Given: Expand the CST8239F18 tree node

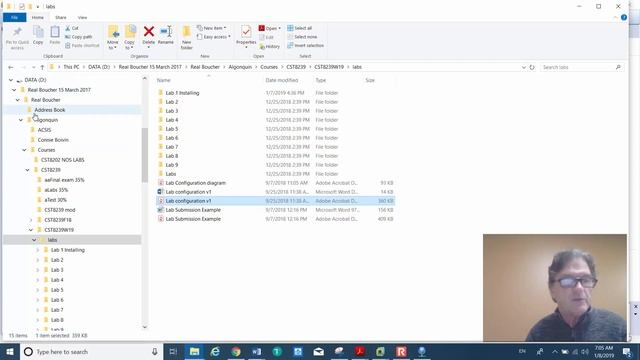Looking at the screenshot, I should point(31,220).
